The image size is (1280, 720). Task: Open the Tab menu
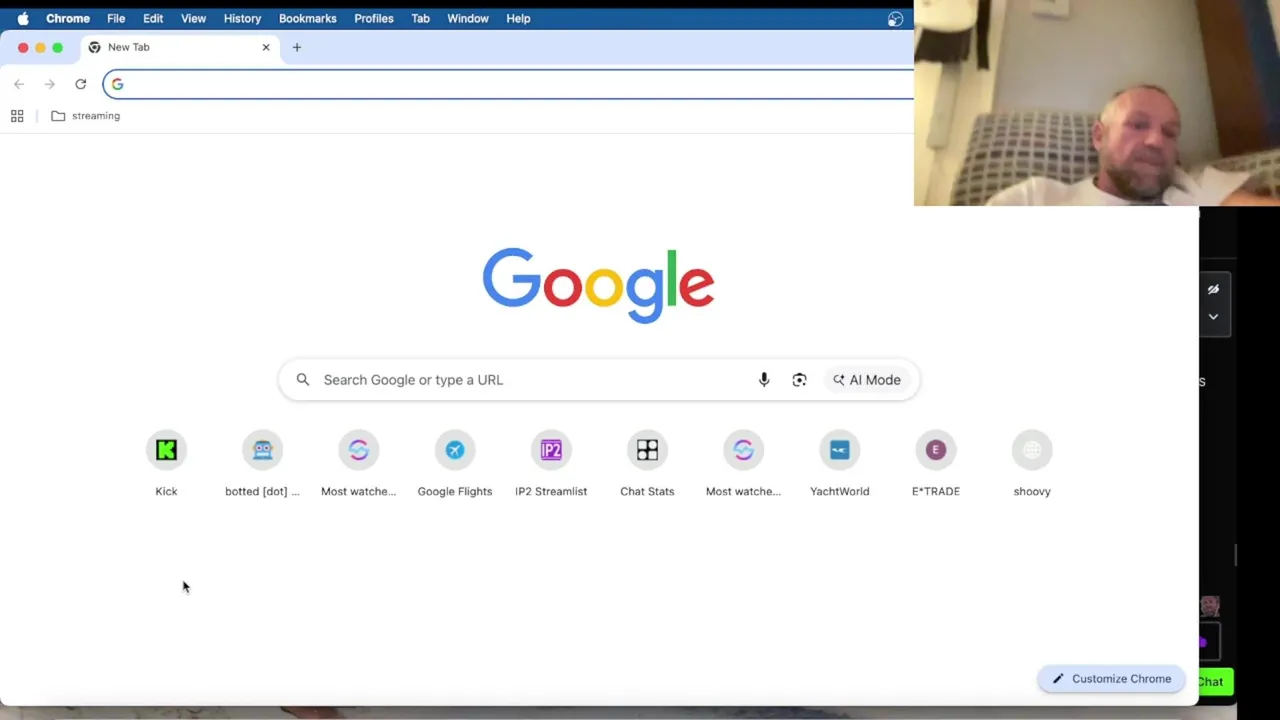point(420,18)
